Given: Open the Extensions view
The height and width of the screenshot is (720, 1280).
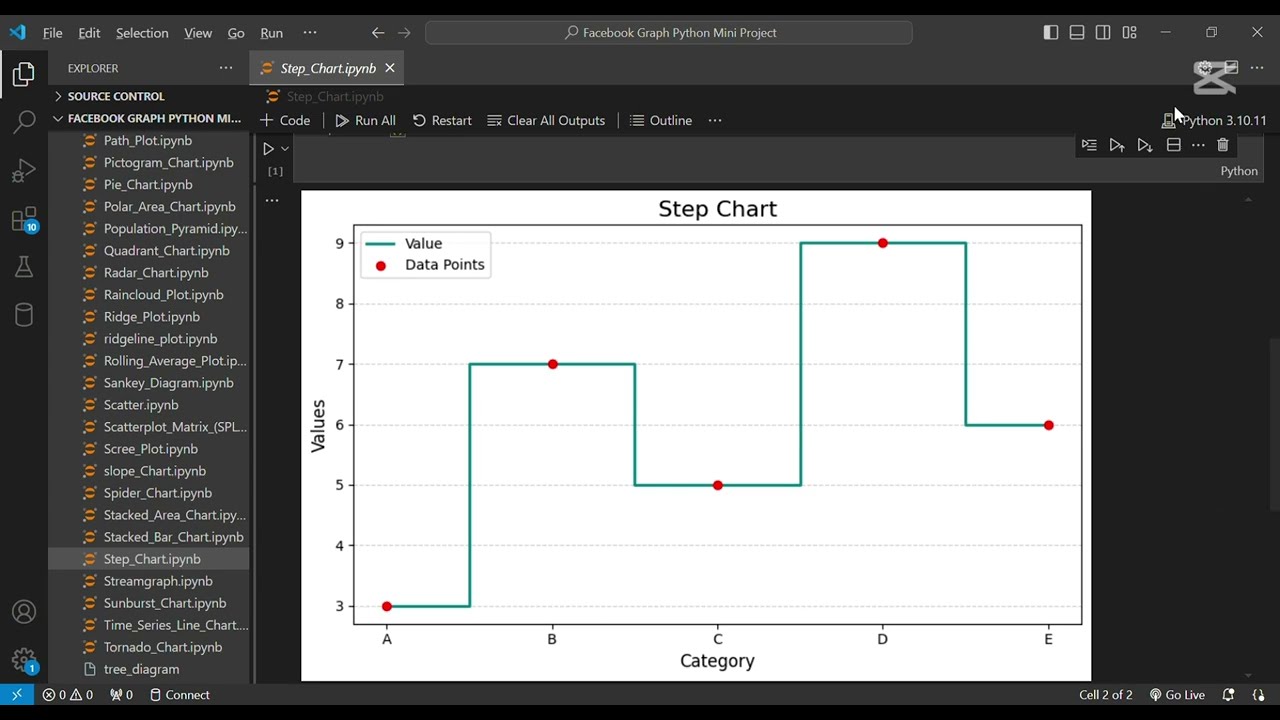Looking at the screenshot, I should (24, 220).
